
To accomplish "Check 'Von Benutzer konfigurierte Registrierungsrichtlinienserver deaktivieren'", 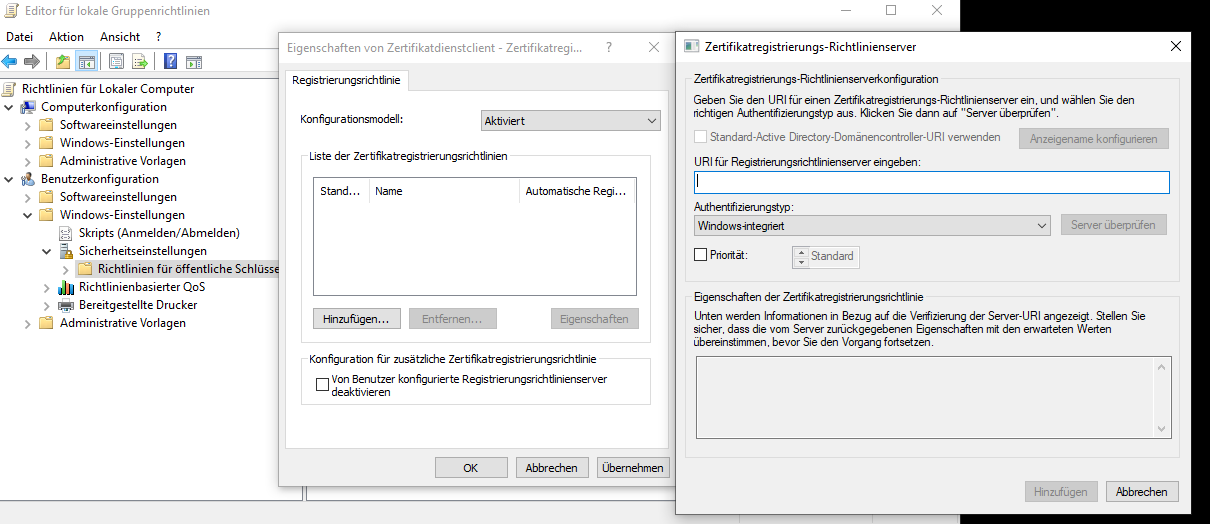I will point(322,384).
